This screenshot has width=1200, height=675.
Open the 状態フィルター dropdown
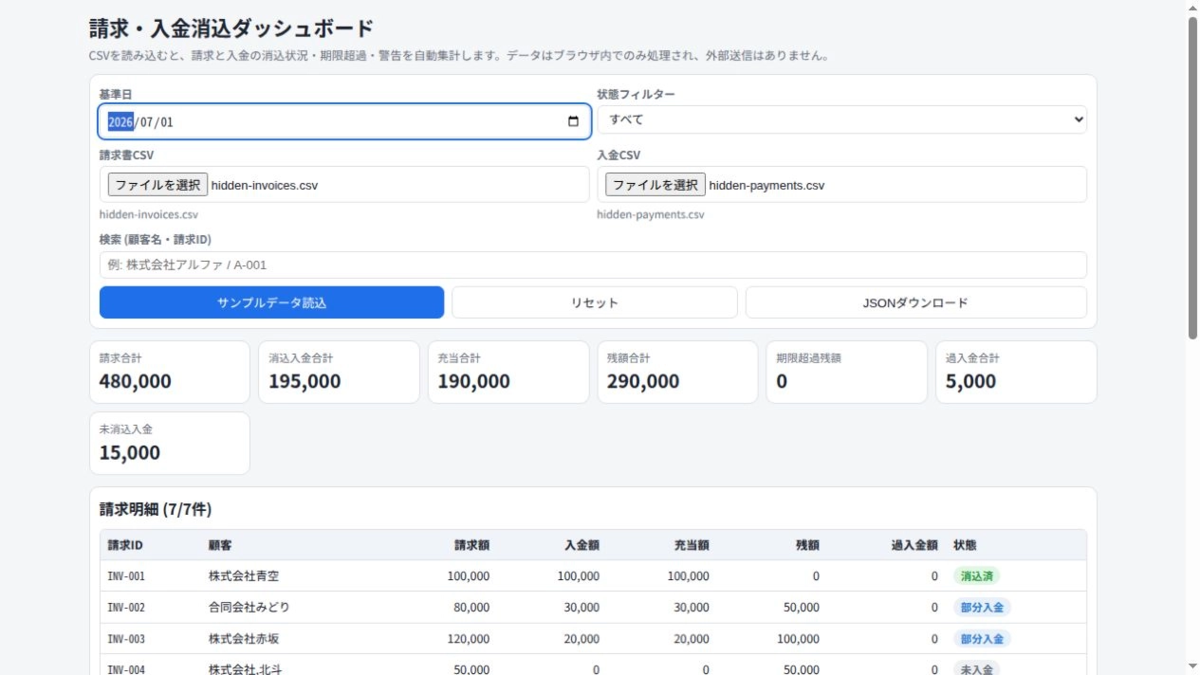[842, 120]
